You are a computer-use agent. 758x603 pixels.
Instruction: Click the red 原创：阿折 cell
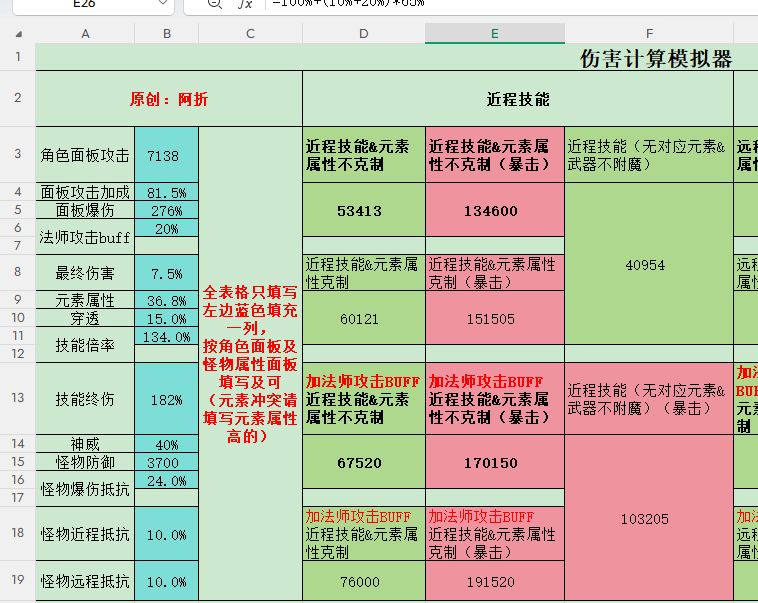tap(169, 99)
